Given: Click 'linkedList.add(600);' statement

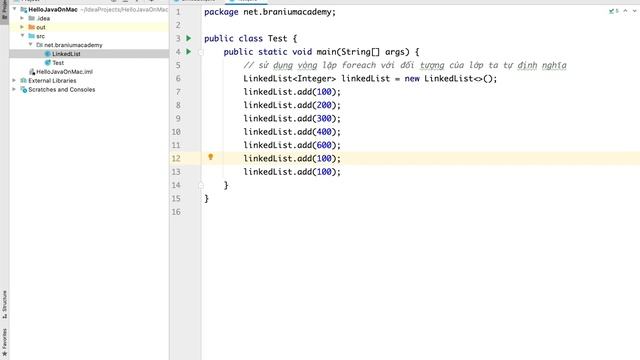Looking at the screenshot, I should tap(292, 145).
